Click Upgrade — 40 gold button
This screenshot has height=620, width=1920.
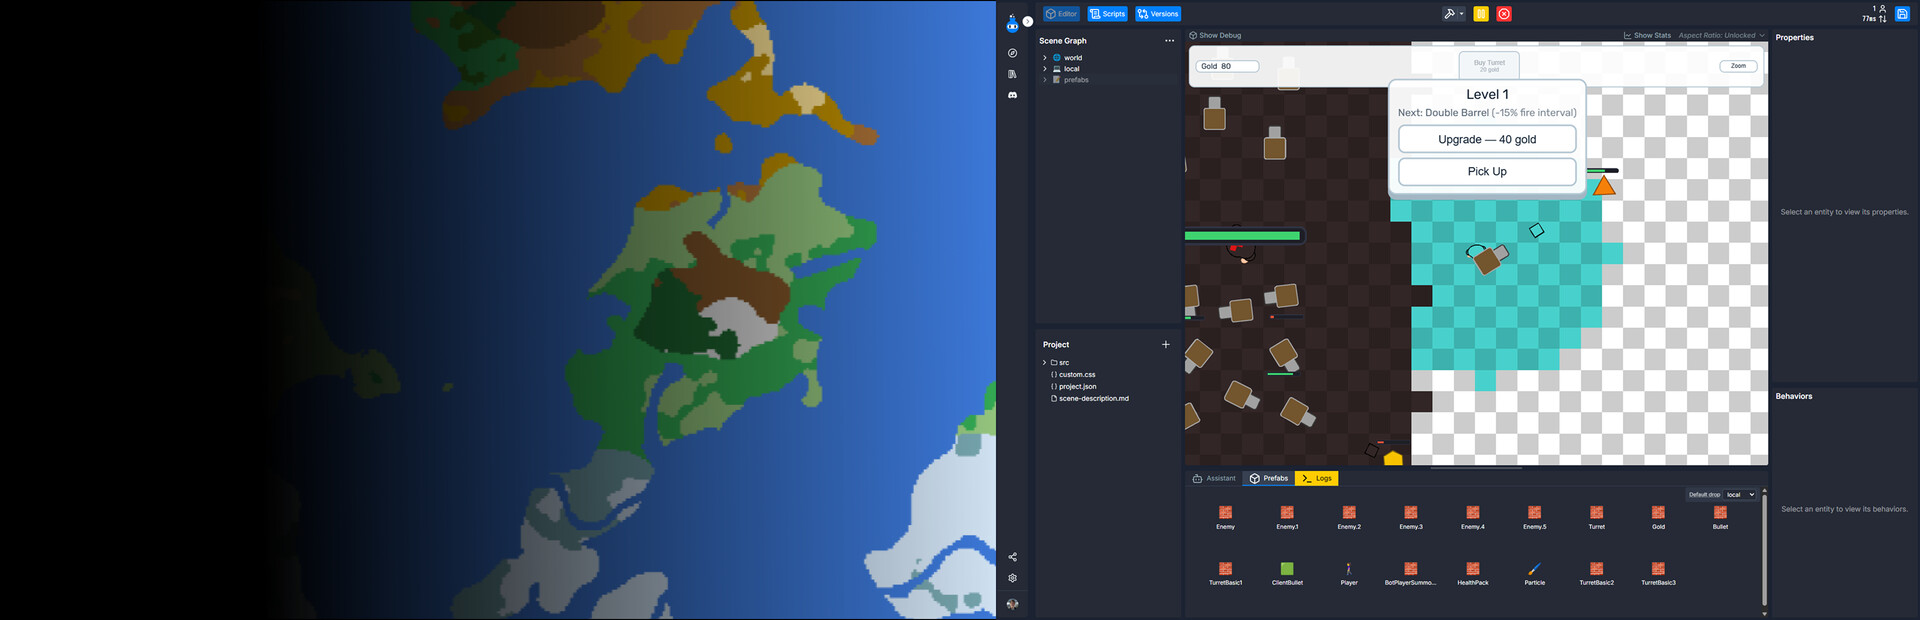(1486, 140)
